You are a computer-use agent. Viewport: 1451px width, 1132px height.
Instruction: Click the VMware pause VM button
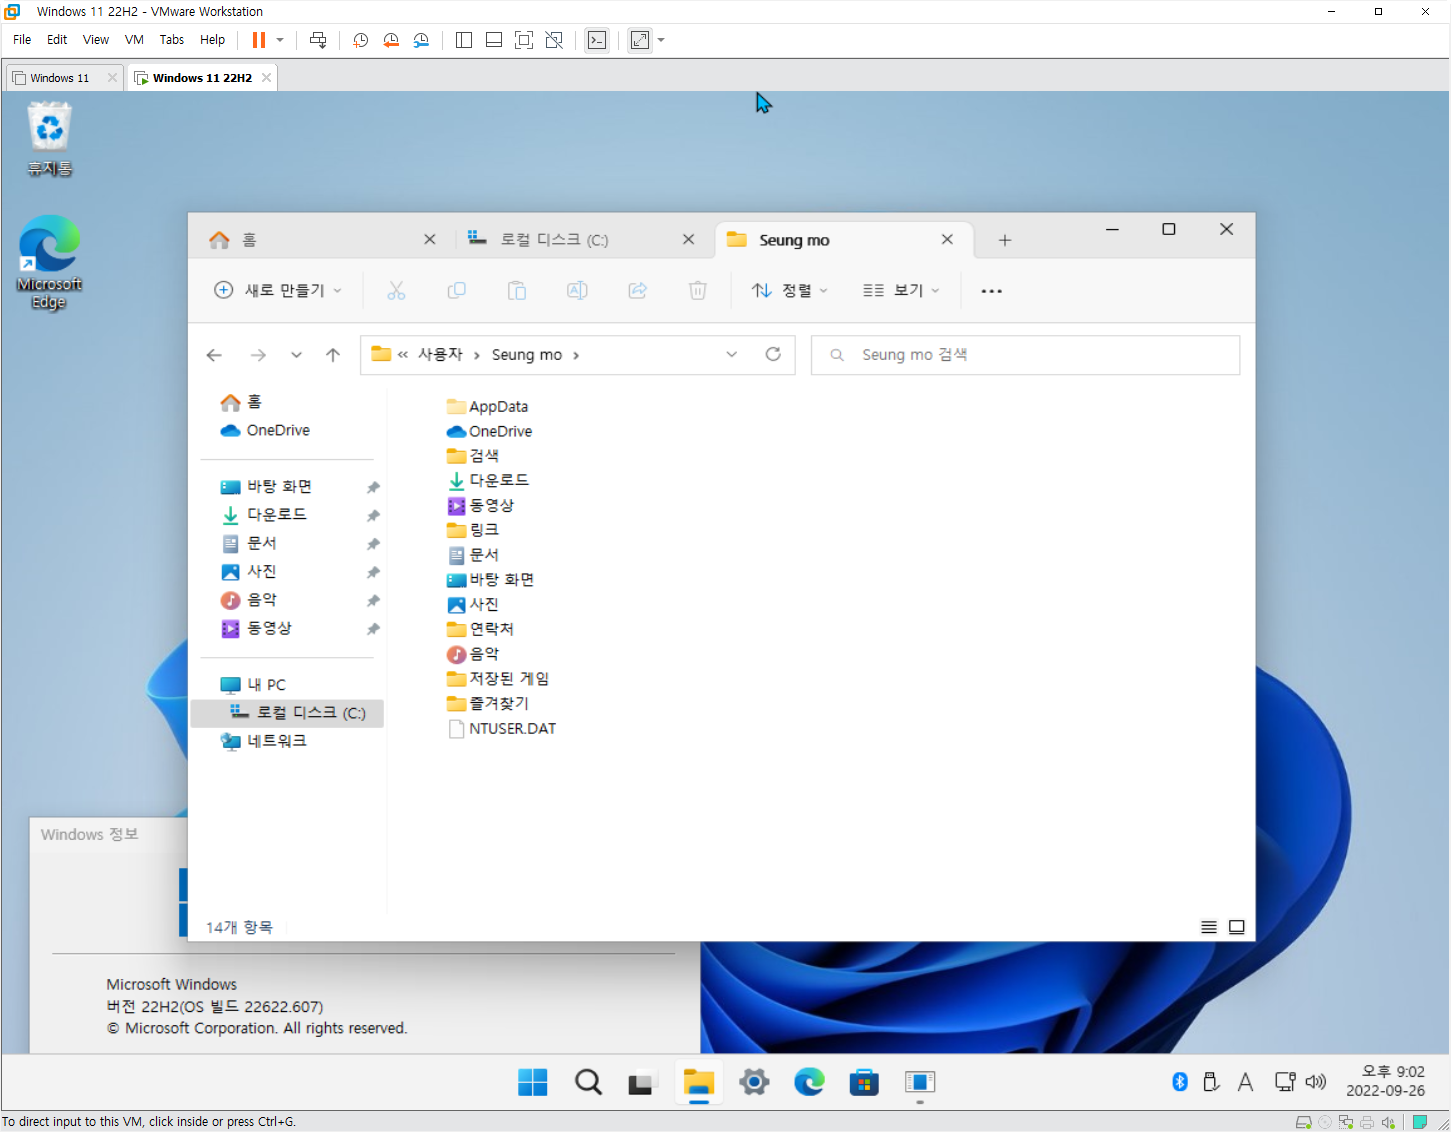click(x=259, y=40)
